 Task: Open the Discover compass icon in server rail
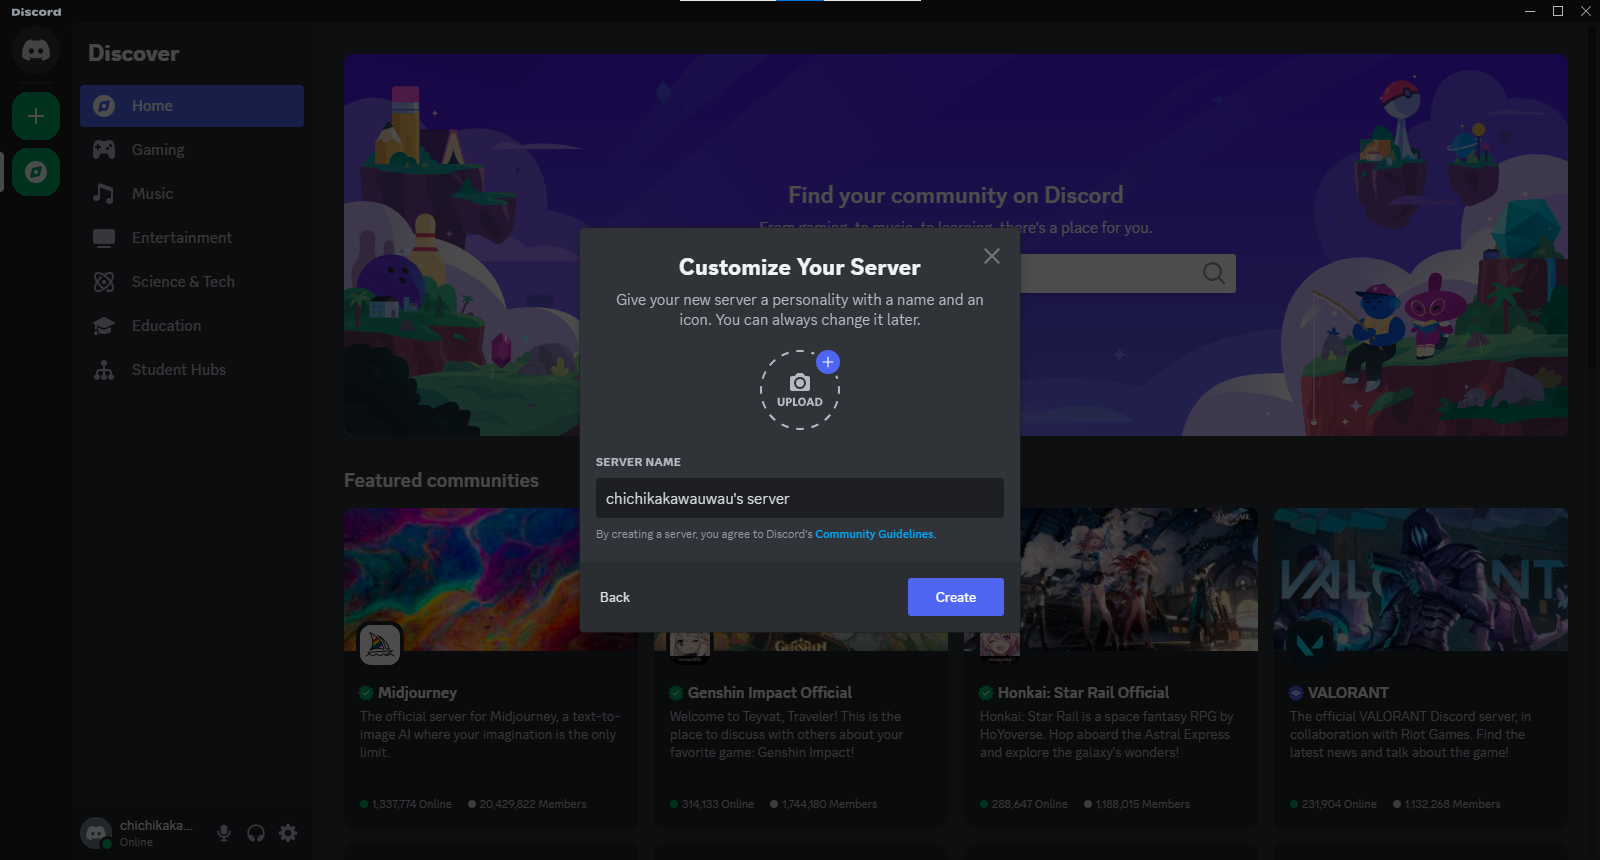pyautogui.click(x=36, y=172)
